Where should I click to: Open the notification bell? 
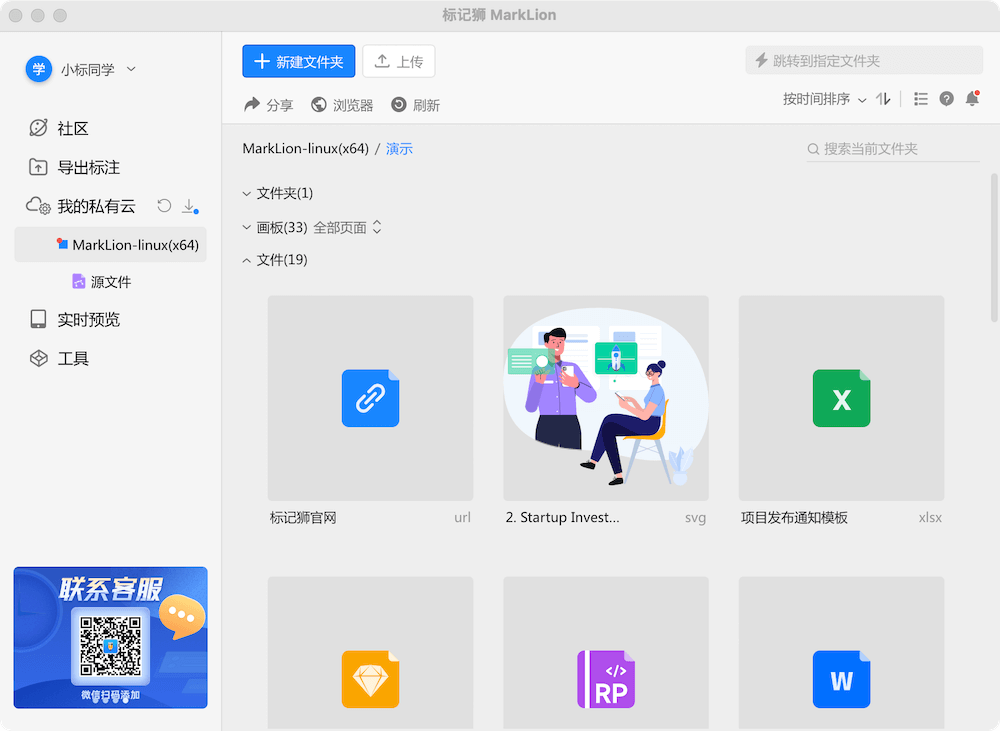(971, 99)
